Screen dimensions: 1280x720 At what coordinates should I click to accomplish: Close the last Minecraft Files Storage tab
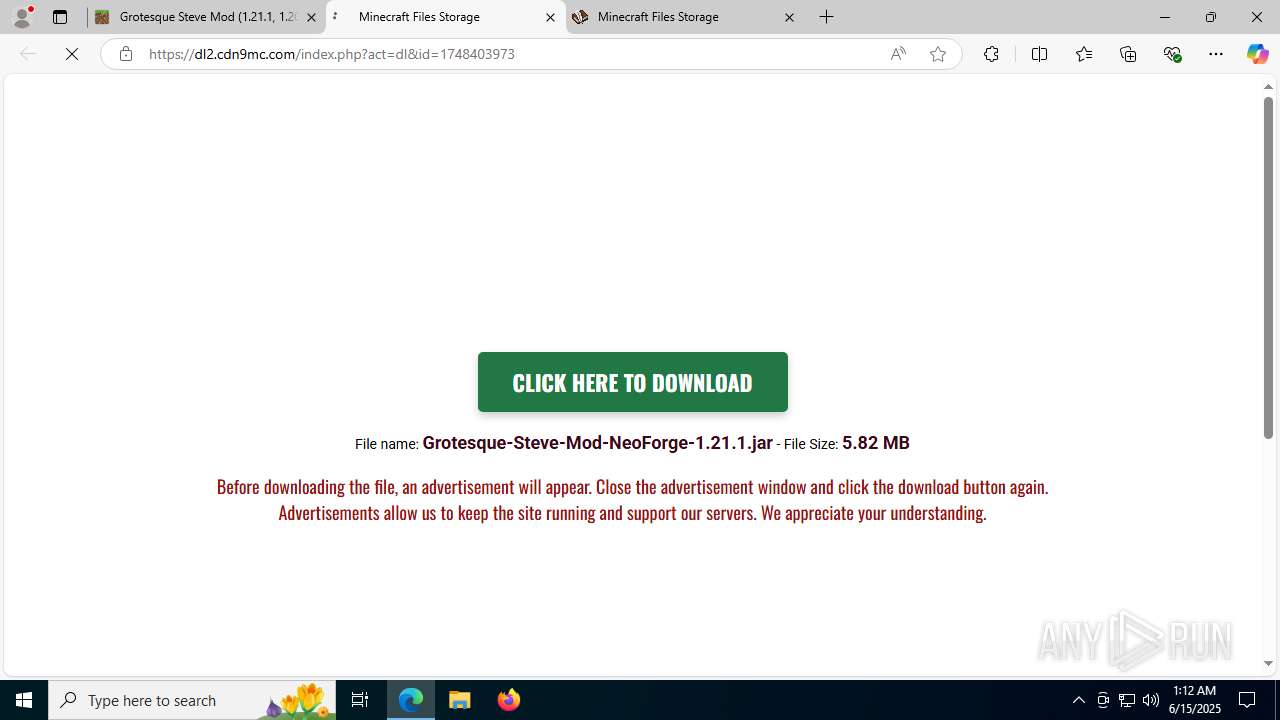tap(789, 17)
